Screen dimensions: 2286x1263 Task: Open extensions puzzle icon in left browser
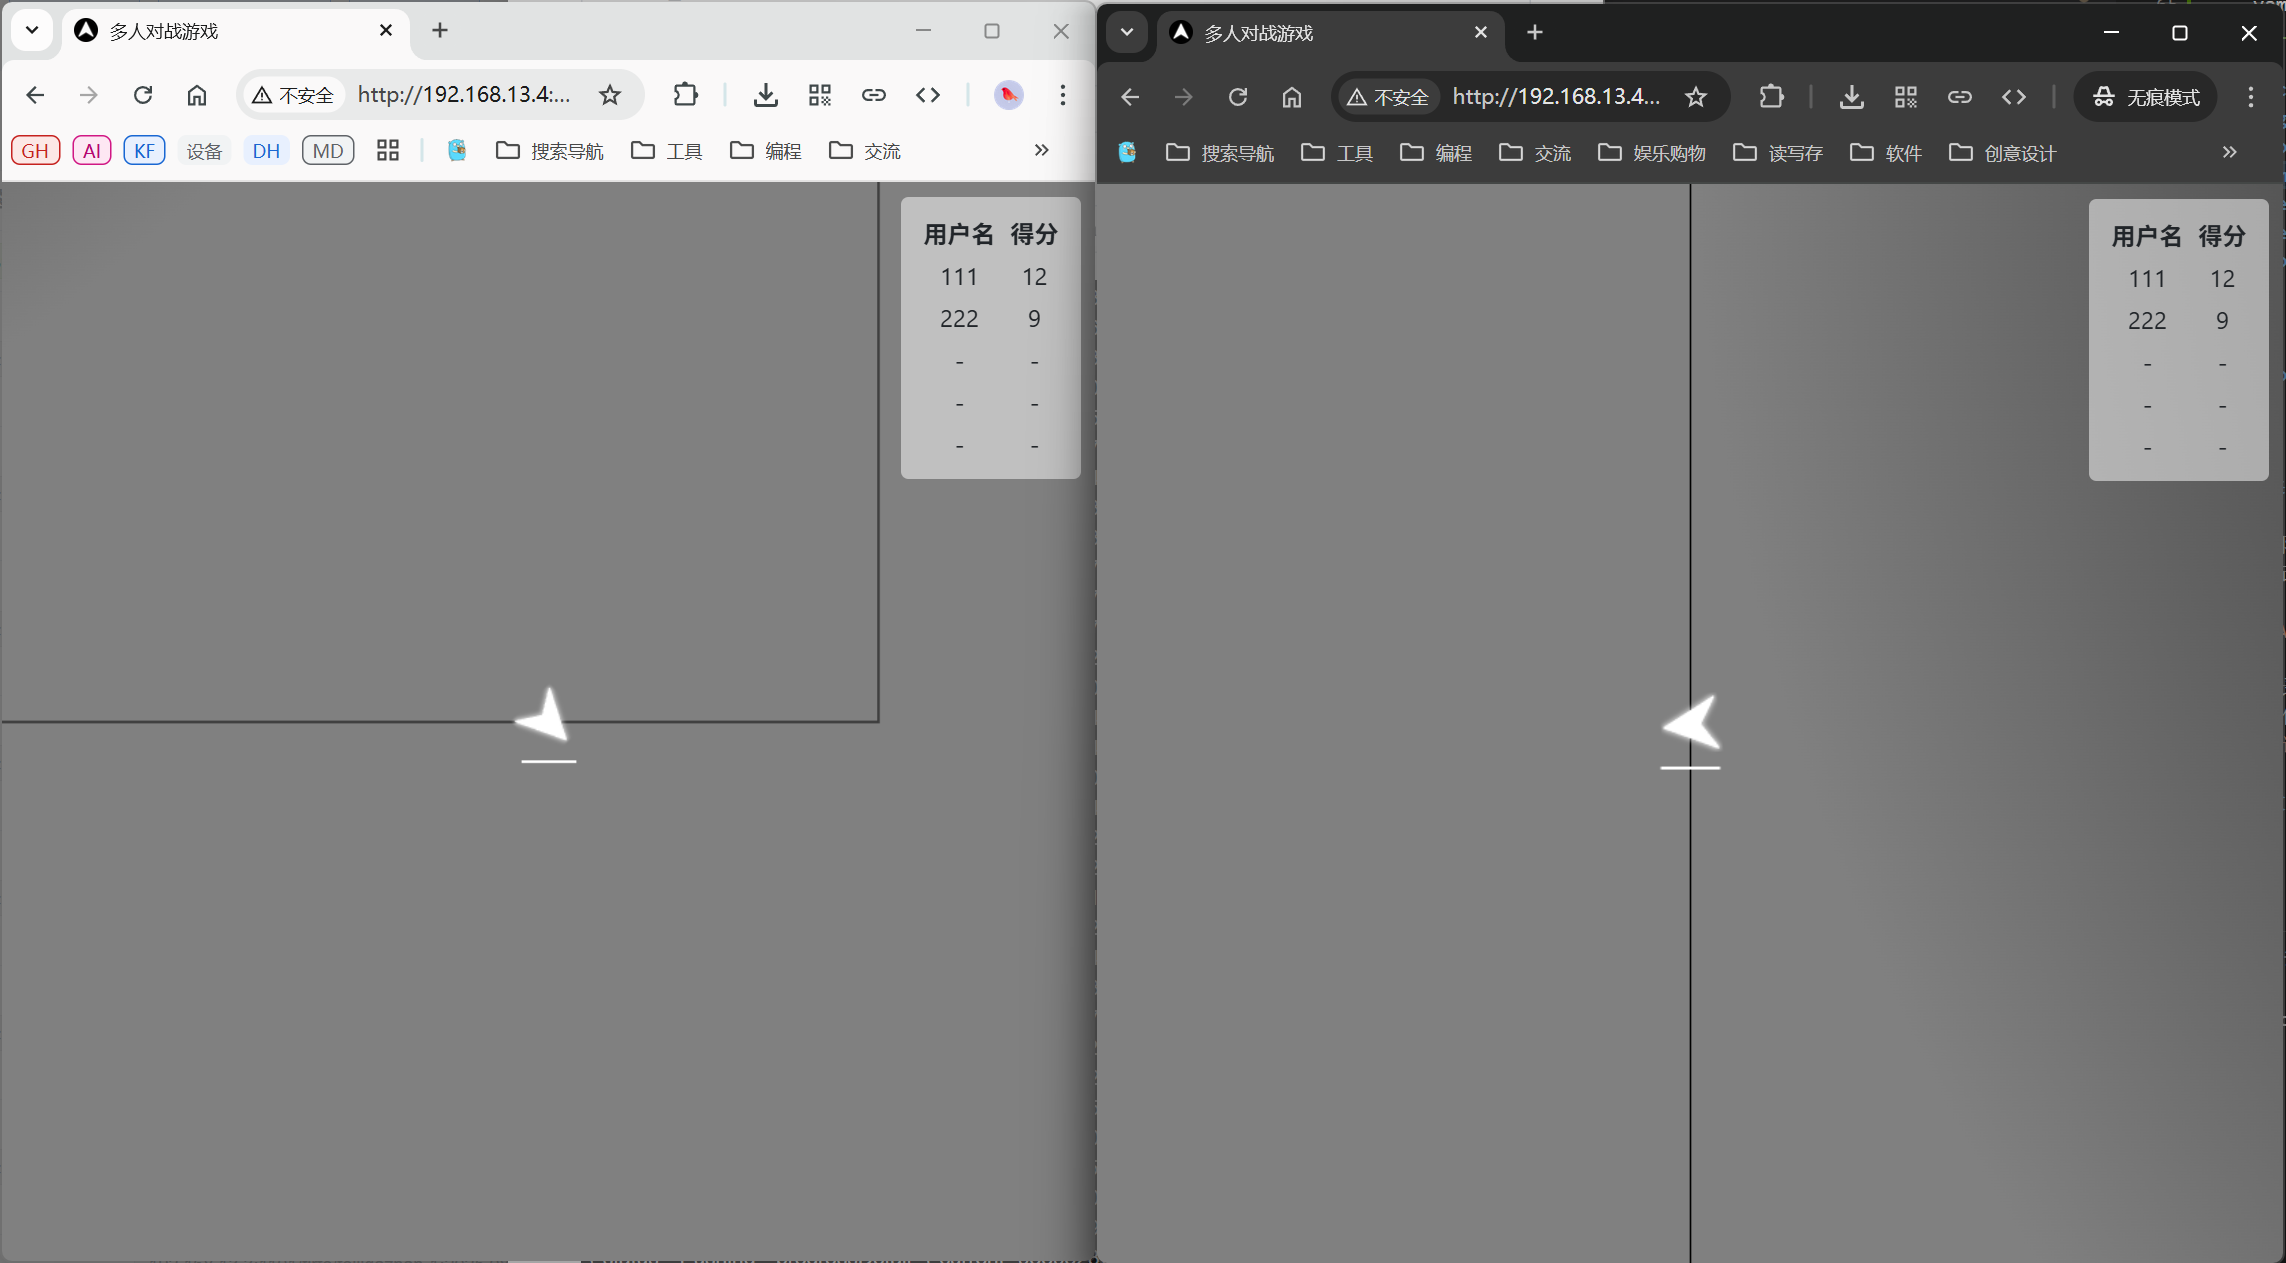coord(685,95)
